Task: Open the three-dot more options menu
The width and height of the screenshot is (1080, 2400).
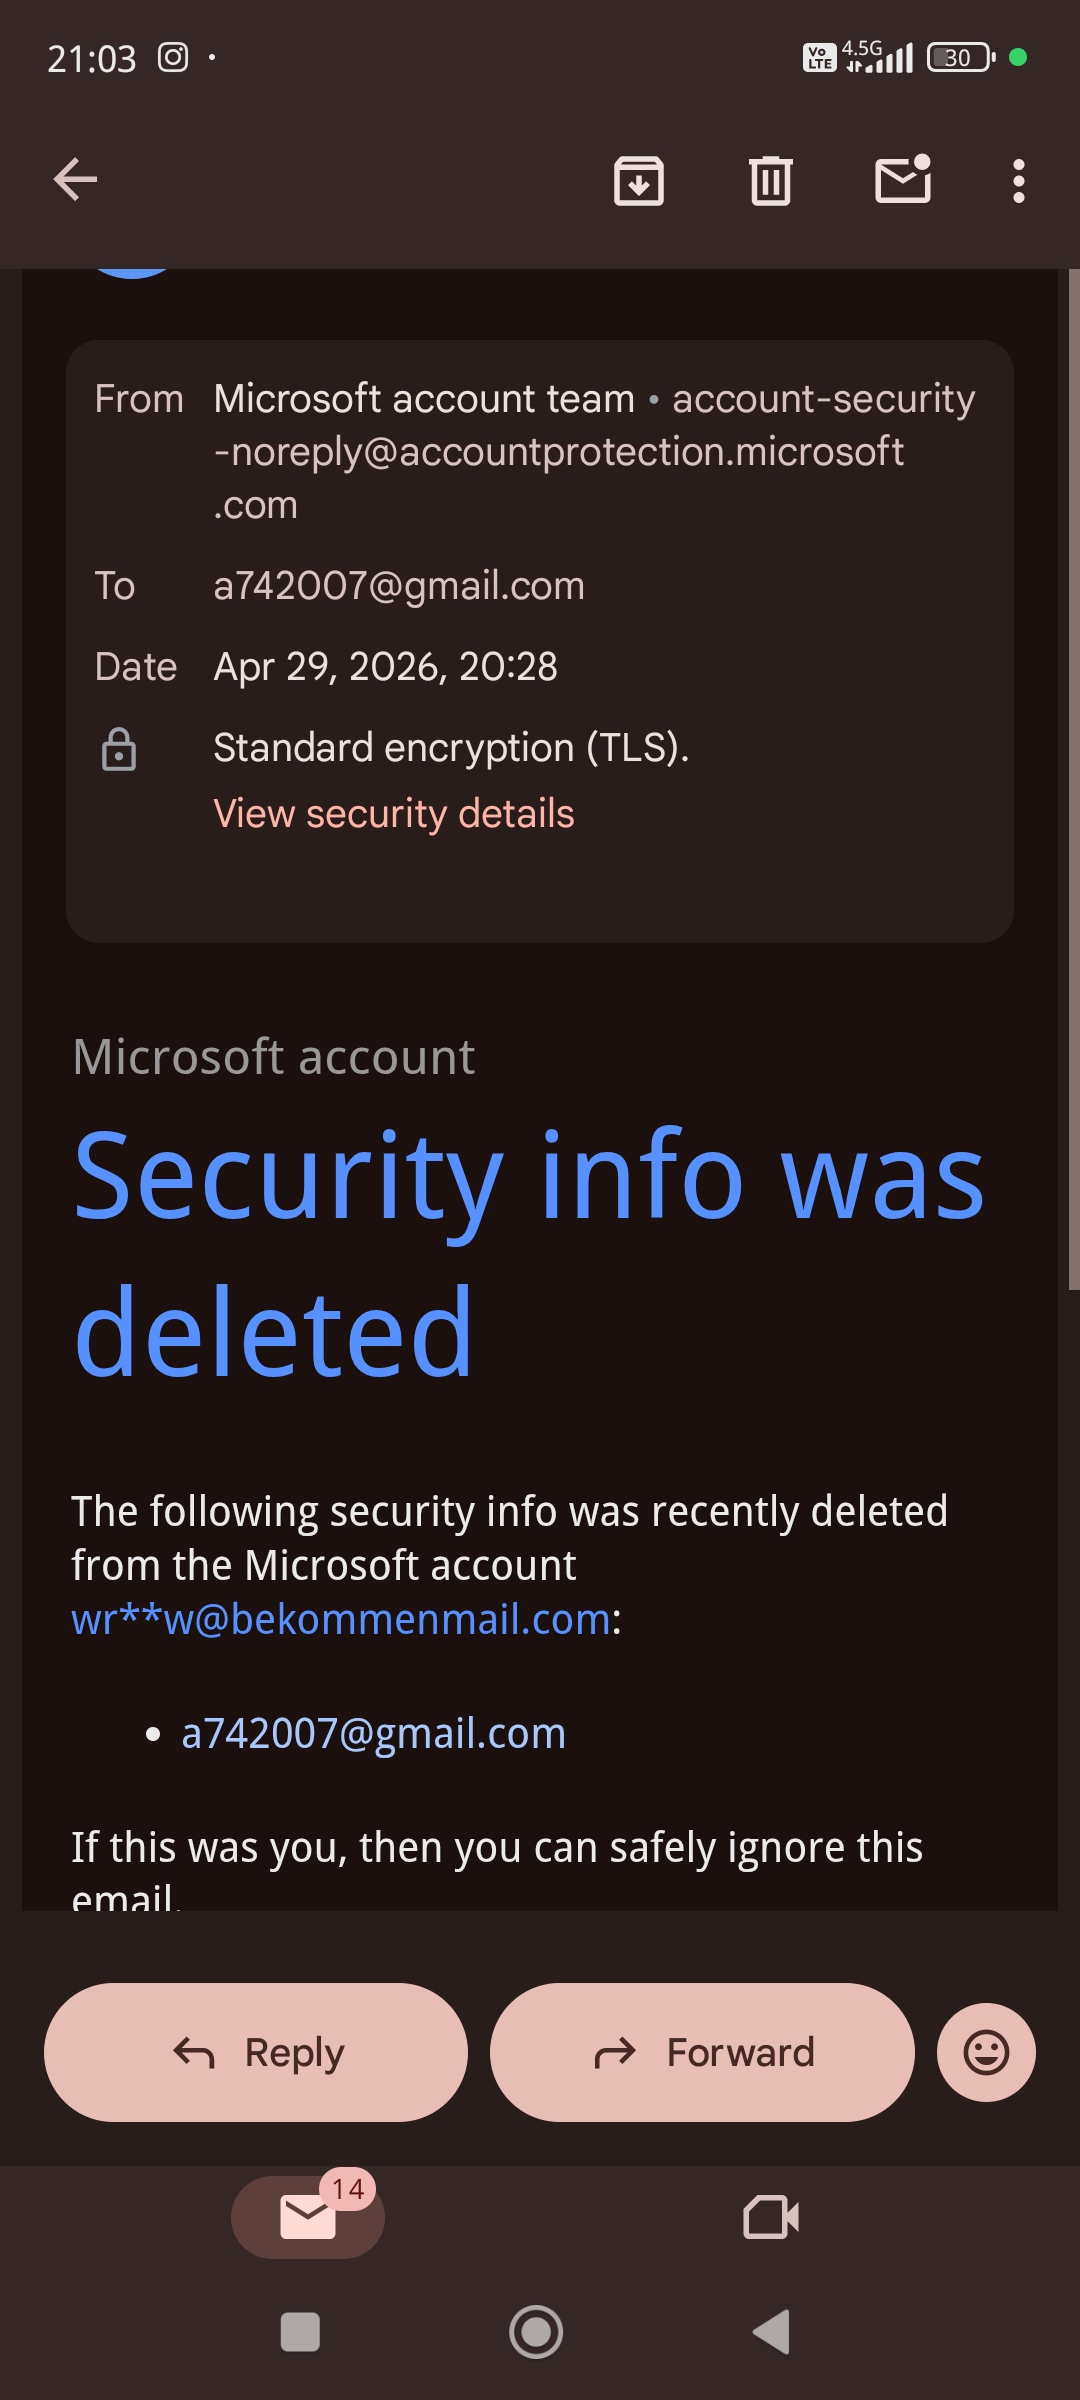Action: pos(1018,181)
